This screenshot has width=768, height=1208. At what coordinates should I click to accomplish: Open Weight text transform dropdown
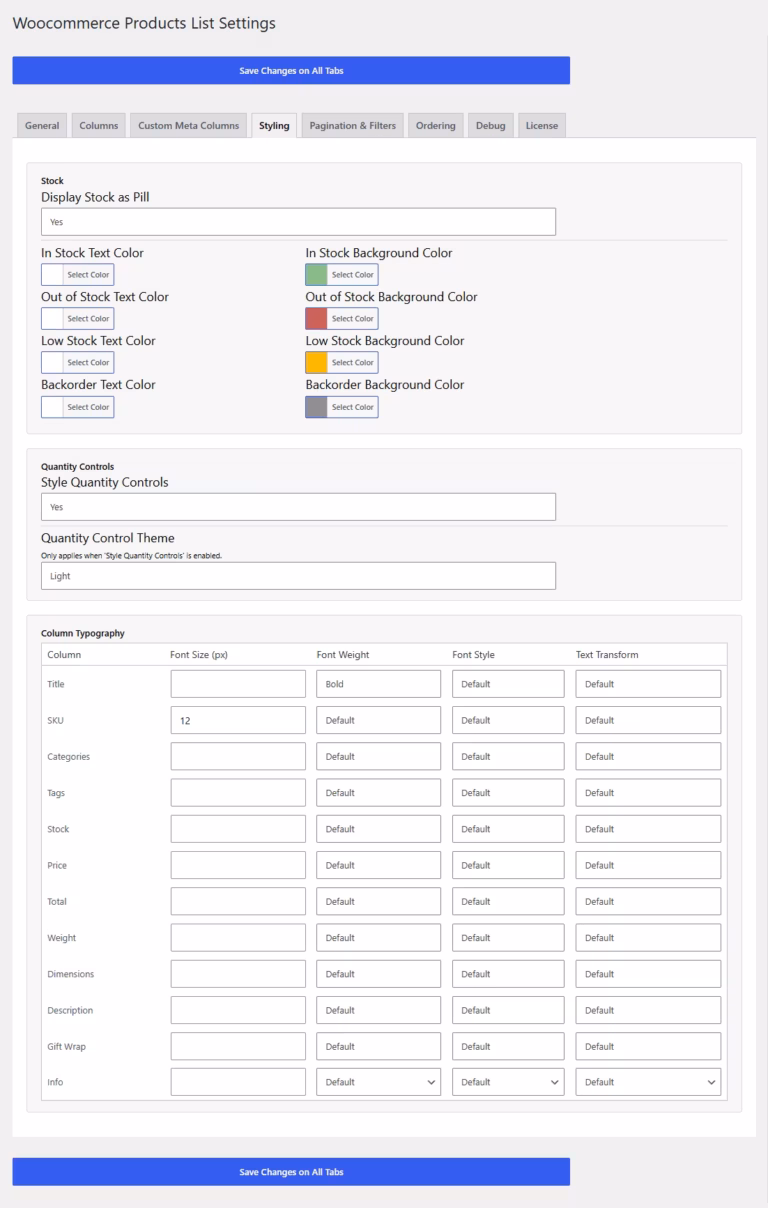point(648,938)
